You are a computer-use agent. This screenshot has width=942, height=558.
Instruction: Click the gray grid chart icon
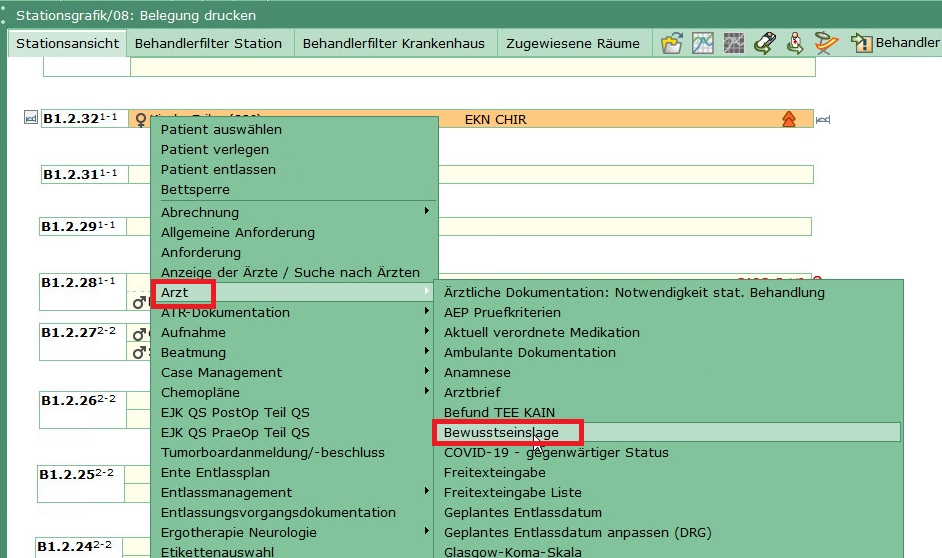point(734,43)
